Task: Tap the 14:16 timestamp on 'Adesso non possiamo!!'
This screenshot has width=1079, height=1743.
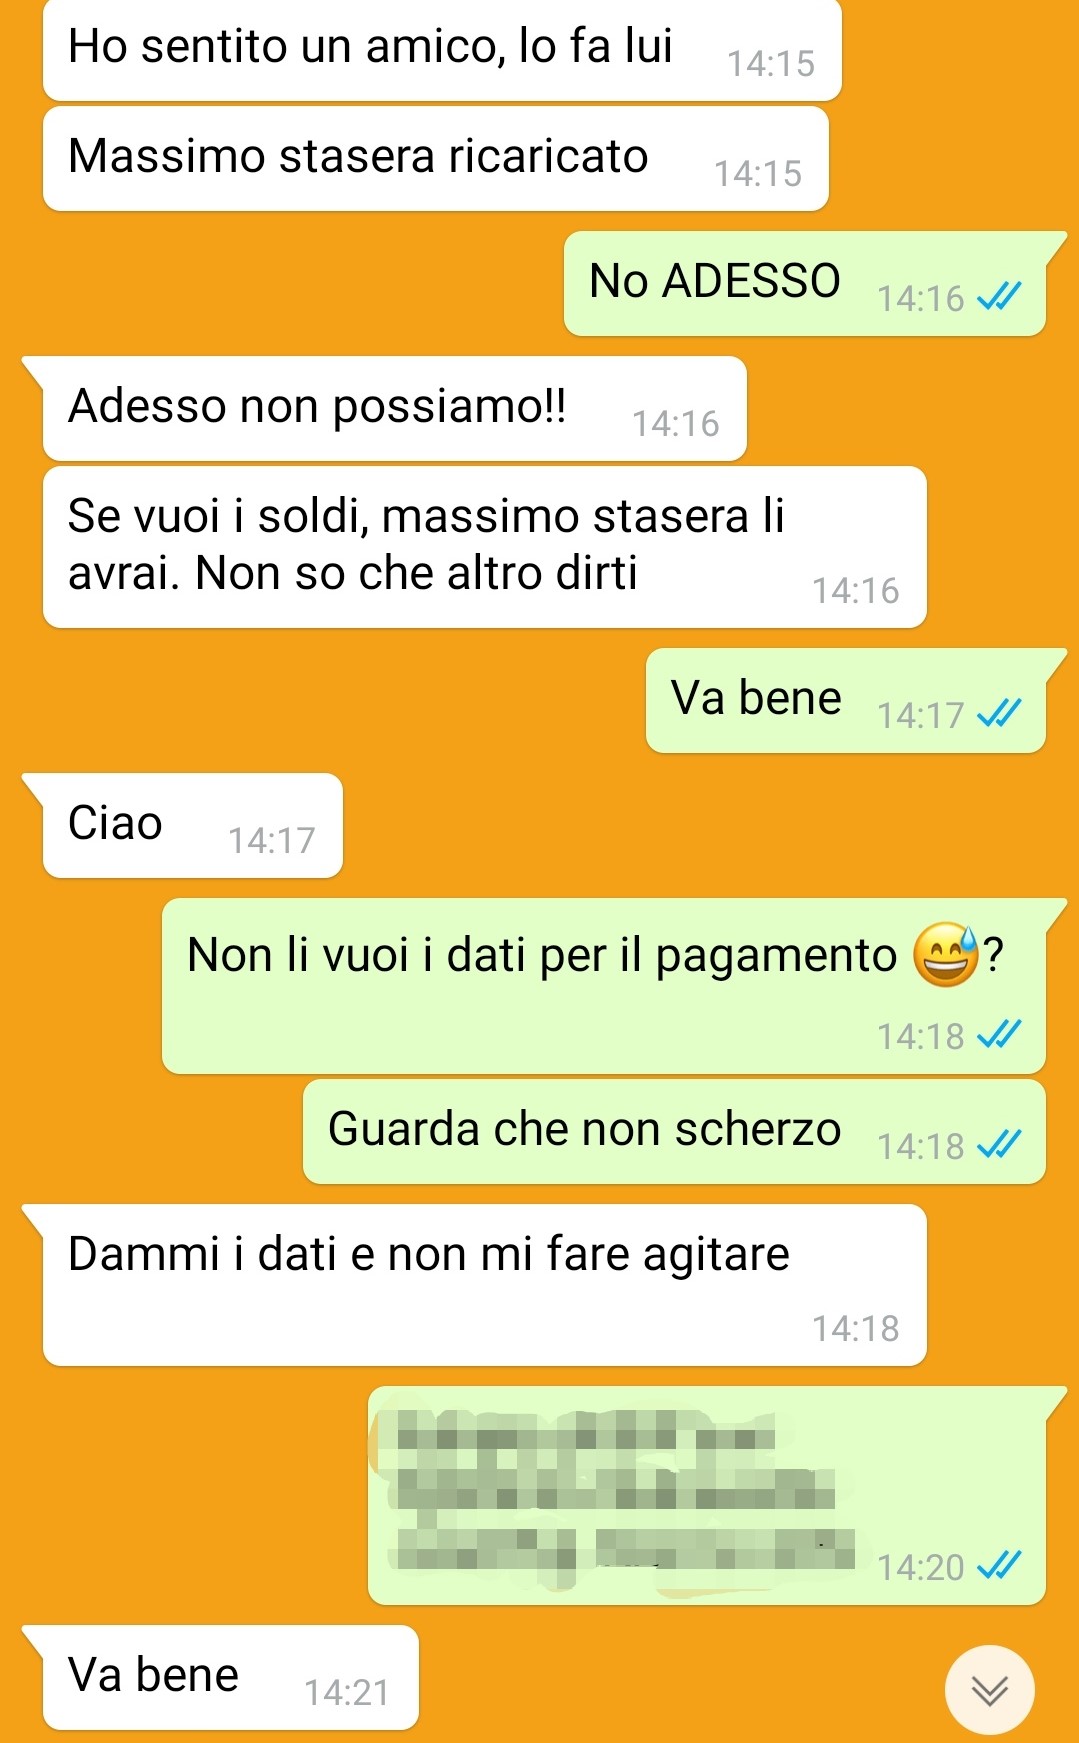Action: tap(675, 423)
